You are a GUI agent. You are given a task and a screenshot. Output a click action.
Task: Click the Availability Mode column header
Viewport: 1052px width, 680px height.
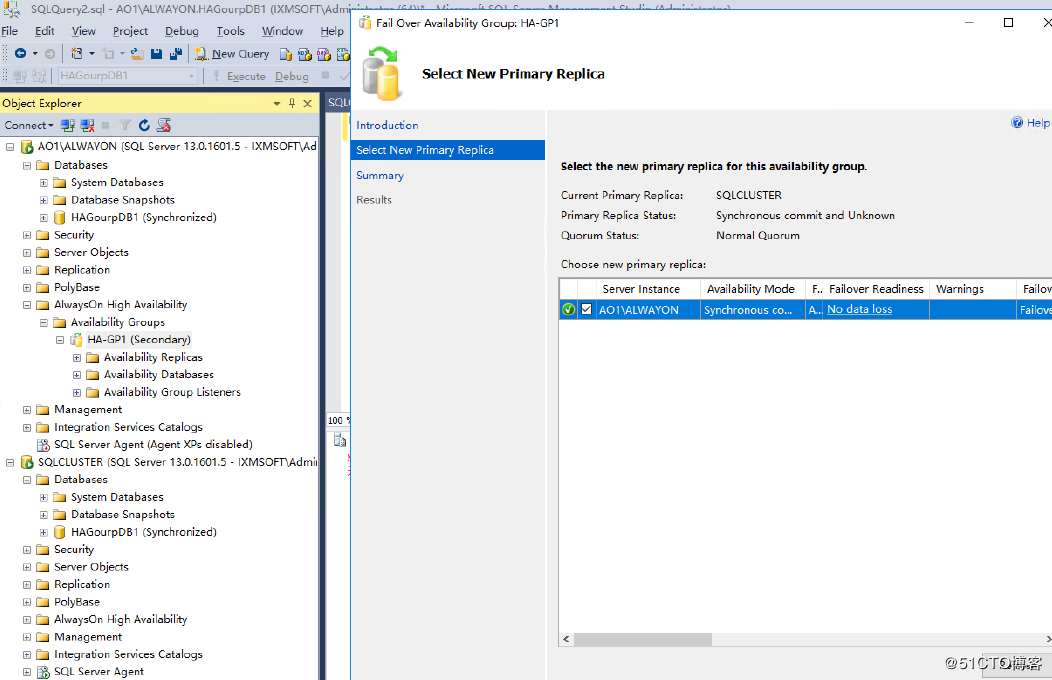point(751,289)
